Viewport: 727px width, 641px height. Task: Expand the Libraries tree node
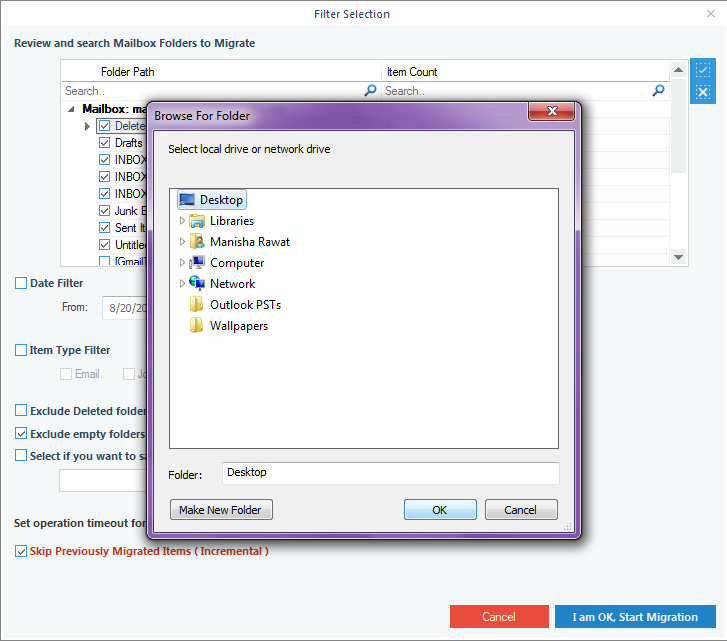tap(182, 221)
